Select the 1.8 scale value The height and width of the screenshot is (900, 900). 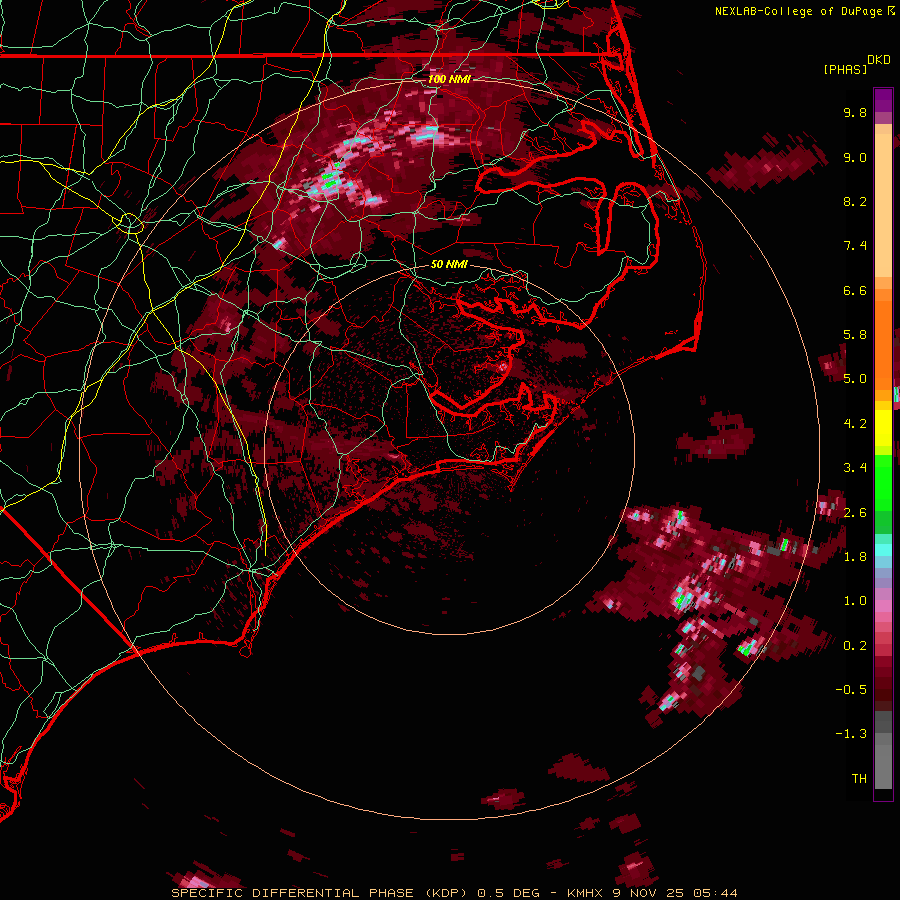(855, 557)
